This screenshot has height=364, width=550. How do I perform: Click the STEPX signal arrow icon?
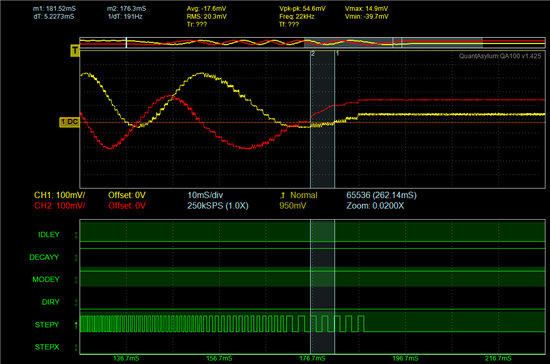(76, 347)
